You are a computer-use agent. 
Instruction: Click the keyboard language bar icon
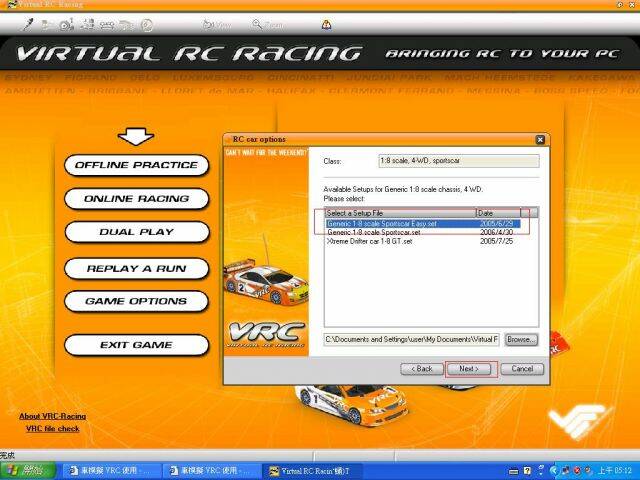point(514,471)
